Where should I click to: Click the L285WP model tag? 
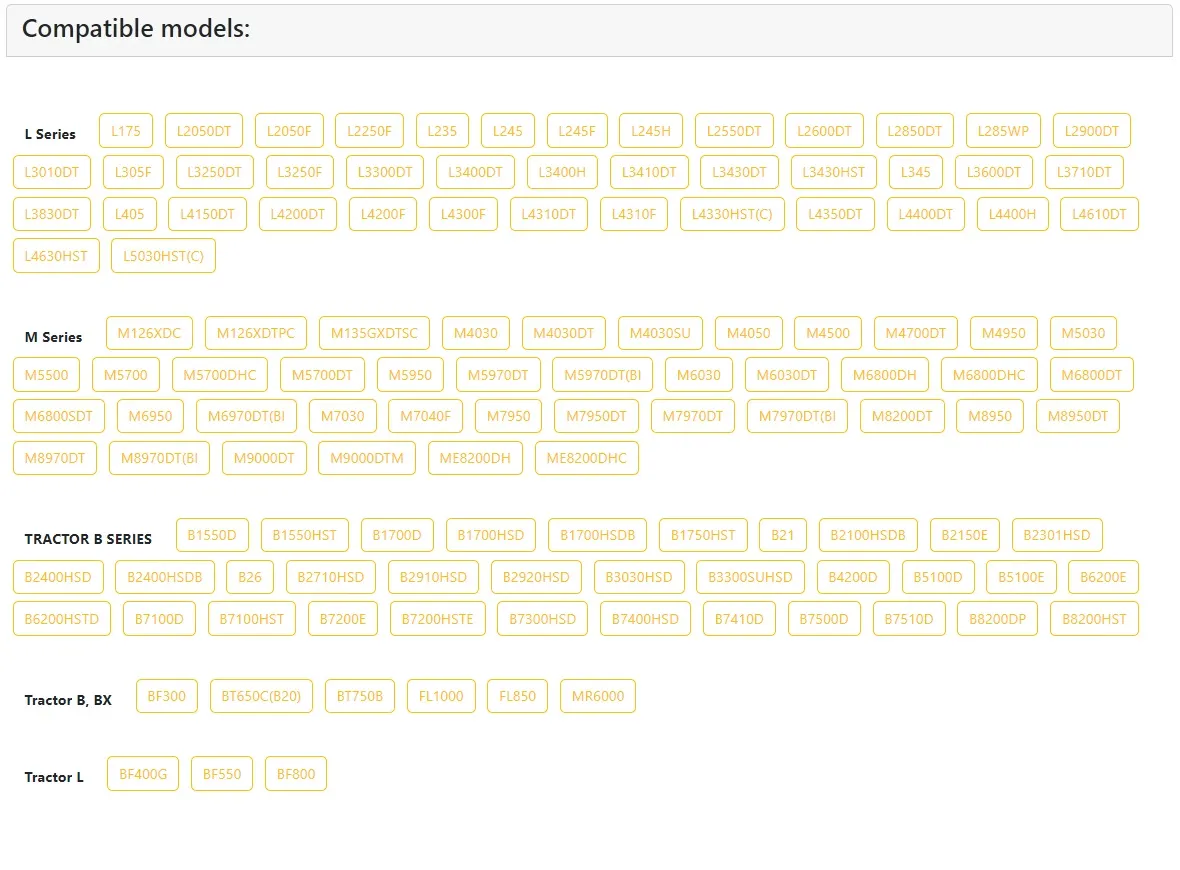(1003, 131)
